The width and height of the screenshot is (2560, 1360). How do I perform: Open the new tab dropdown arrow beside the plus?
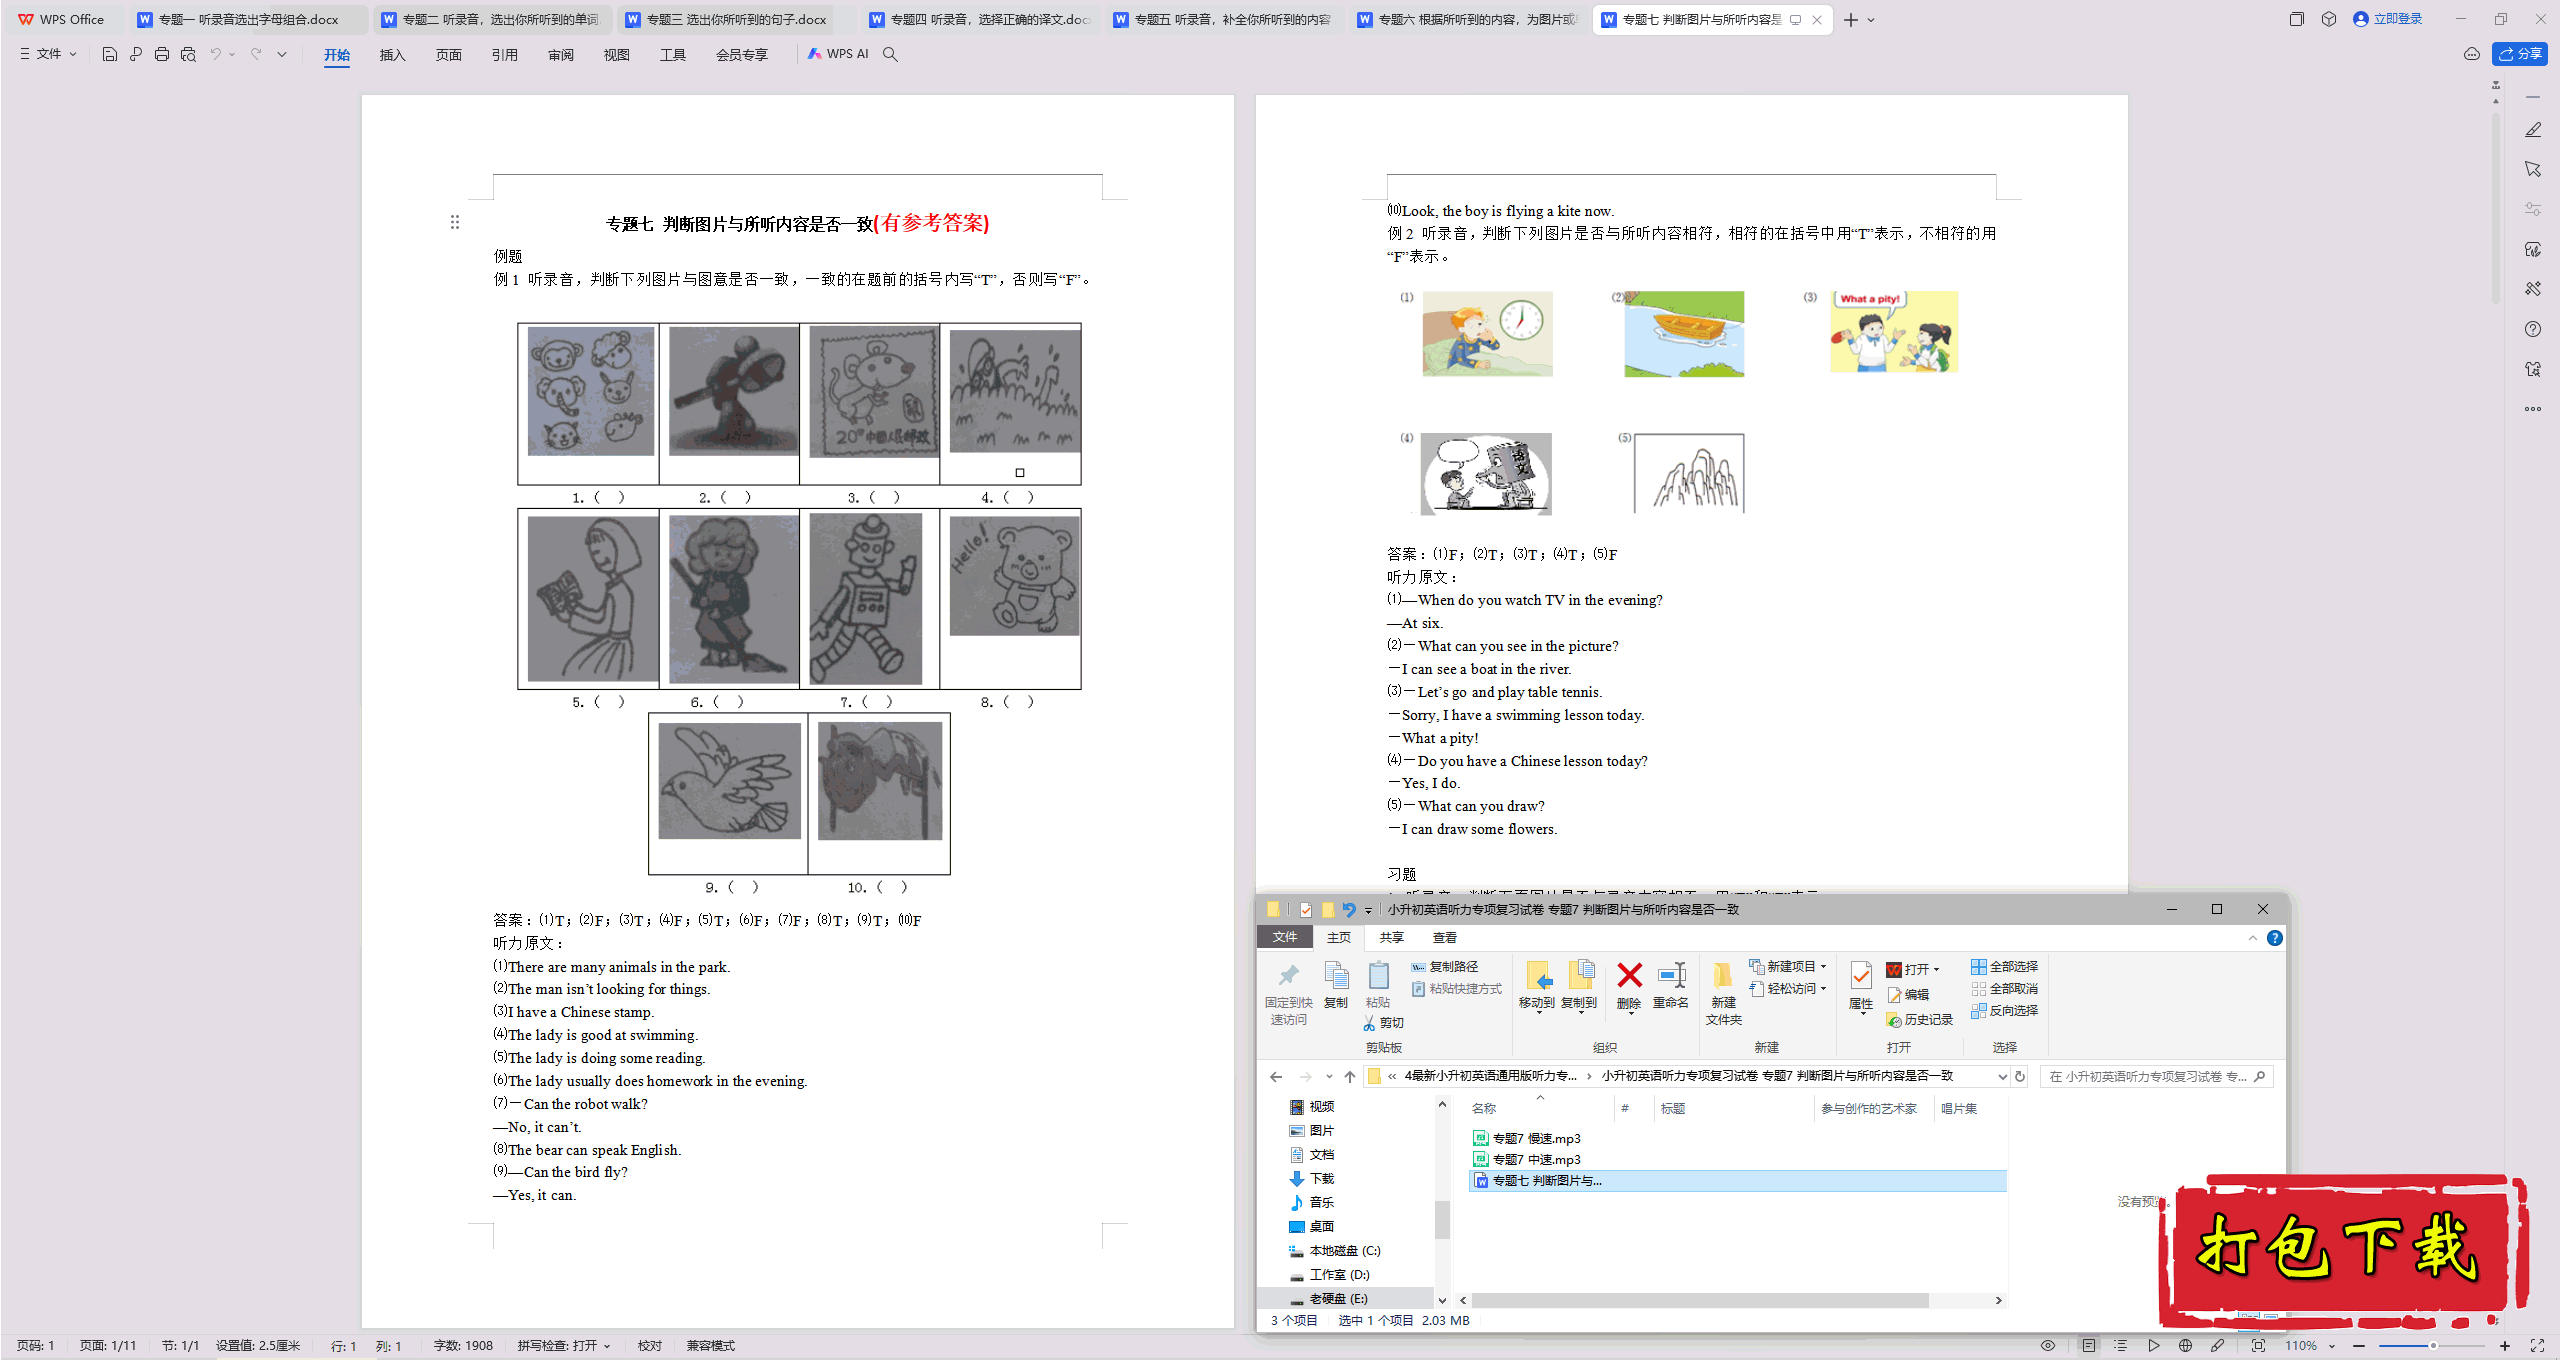(x=1871, y=20)
